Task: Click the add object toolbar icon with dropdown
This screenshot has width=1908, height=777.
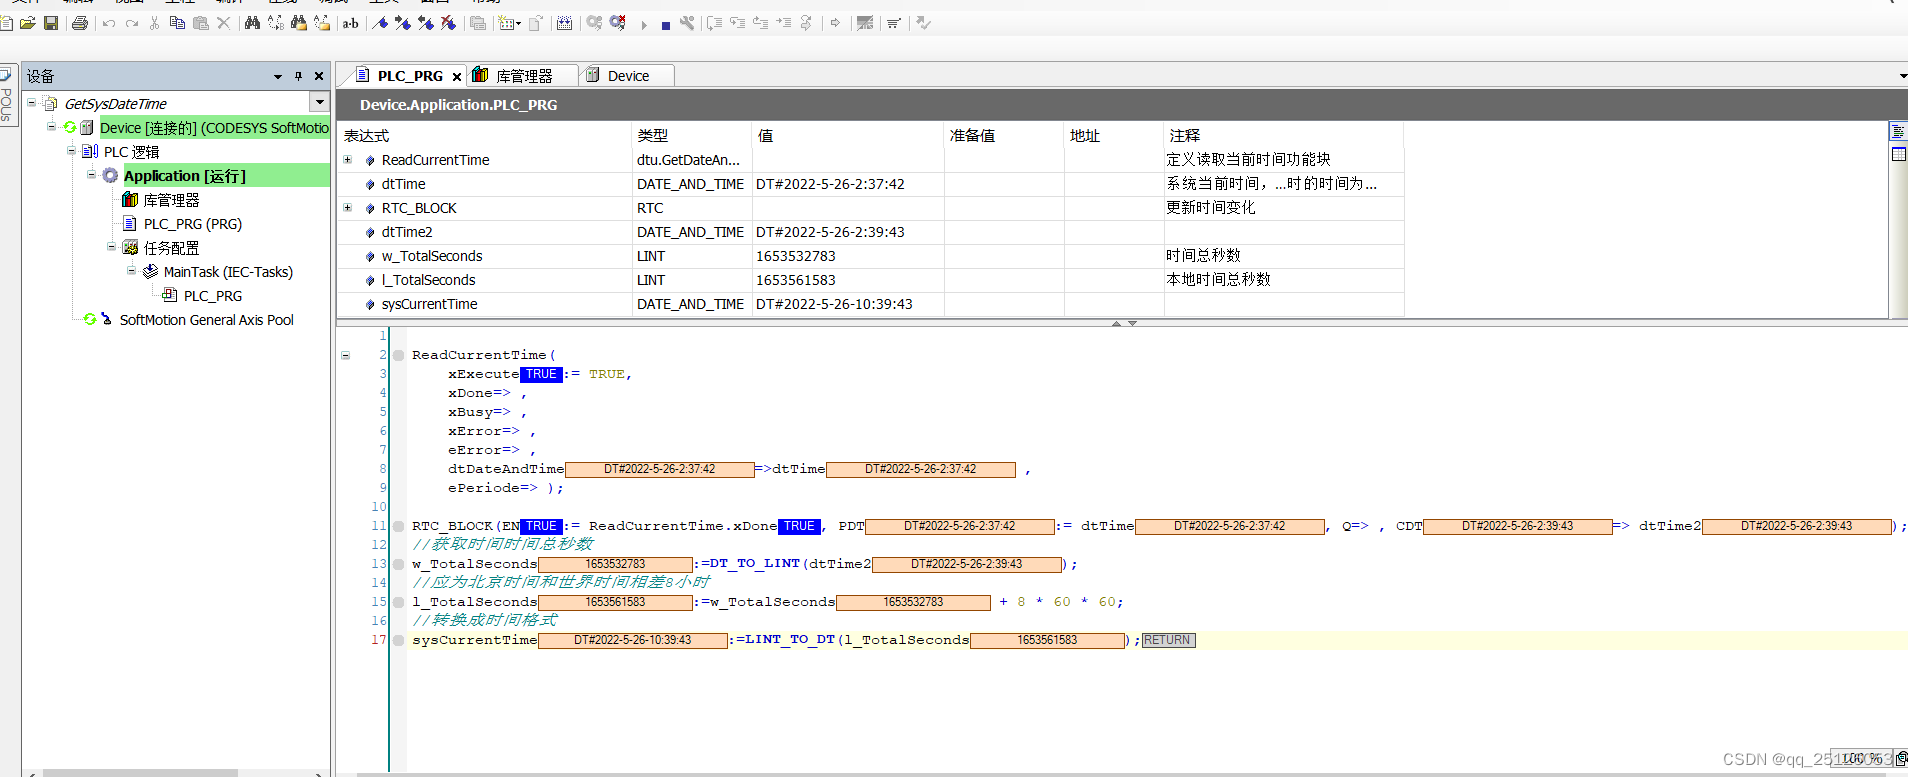Action: click(x=509, y=23)
